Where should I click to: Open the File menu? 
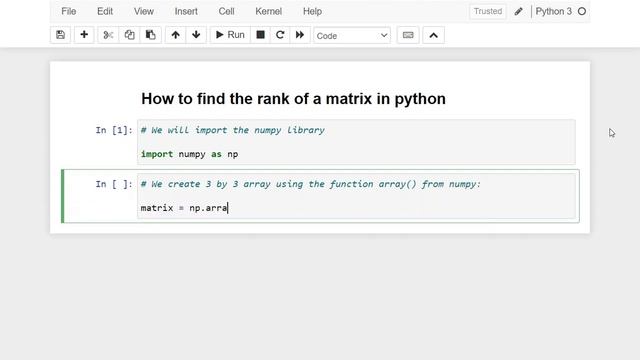pos(69,11)
